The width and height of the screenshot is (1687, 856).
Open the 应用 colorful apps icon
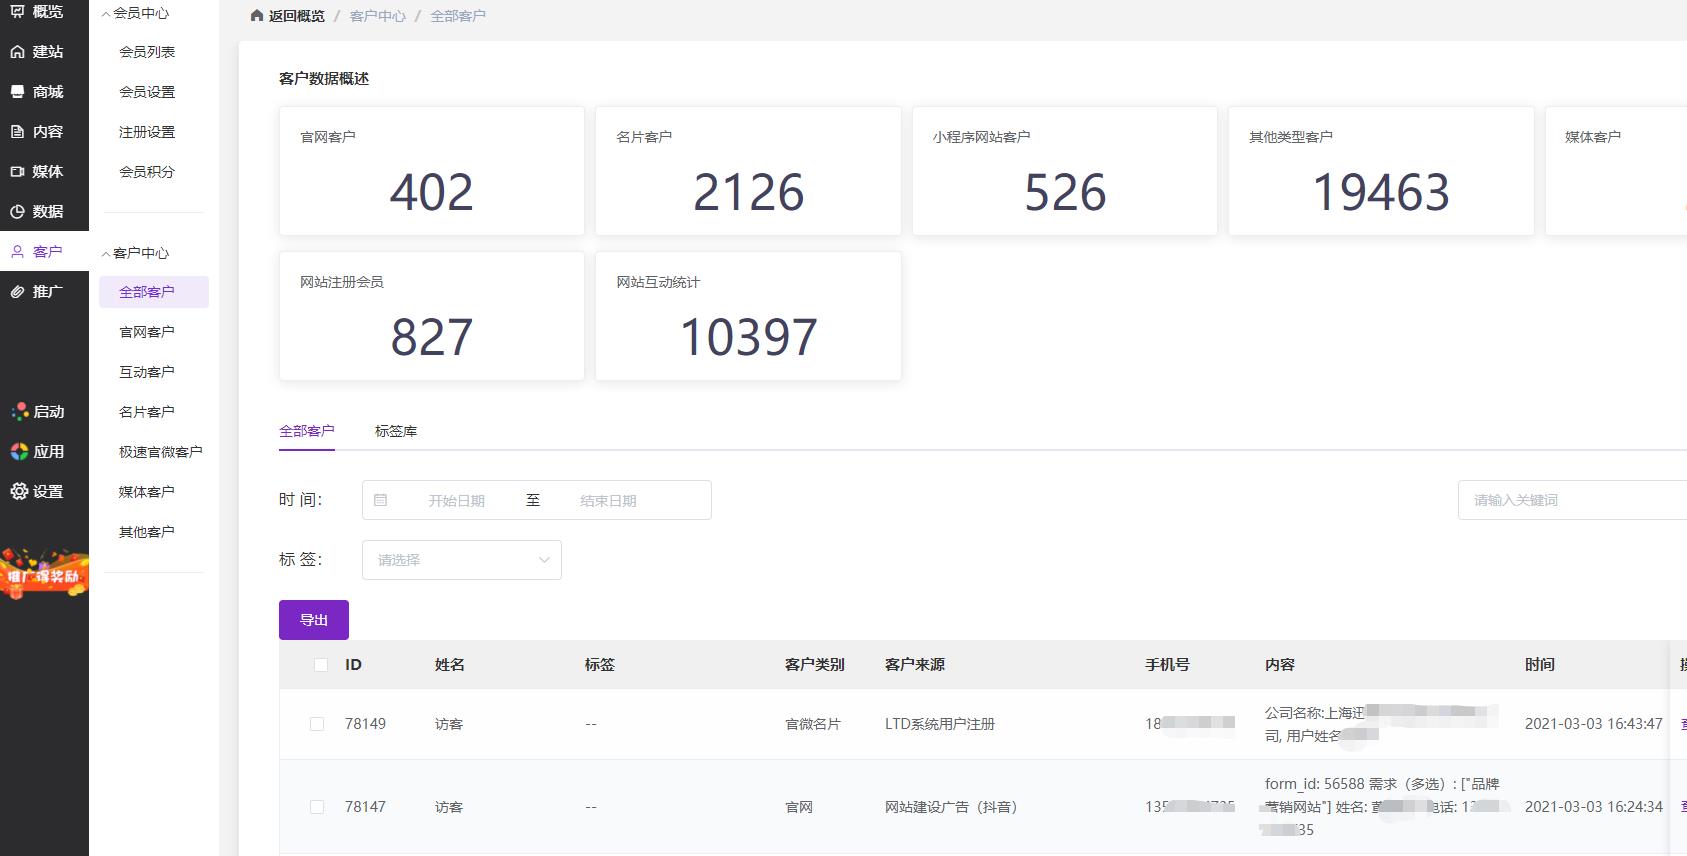pos(19,452)
